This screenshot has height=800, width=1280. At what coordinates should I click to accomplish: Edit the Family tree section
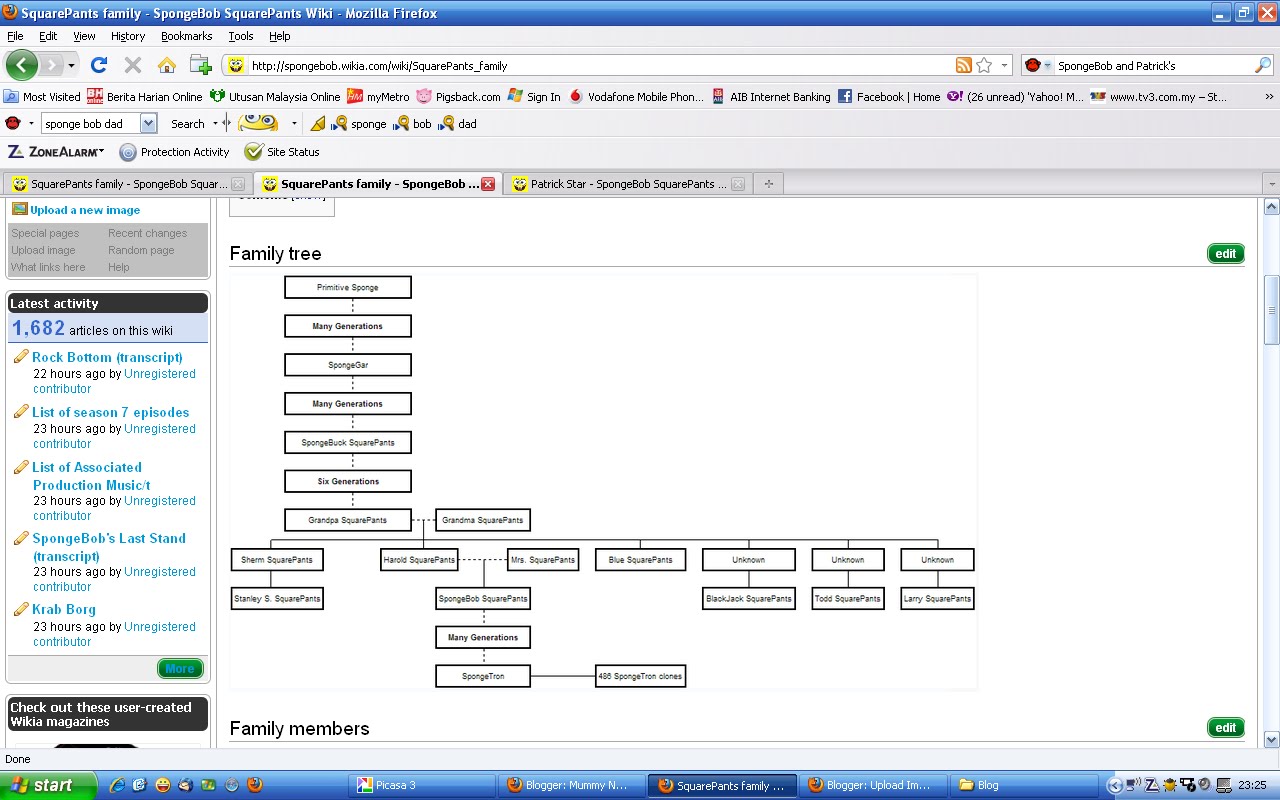tap(1226, 254)
